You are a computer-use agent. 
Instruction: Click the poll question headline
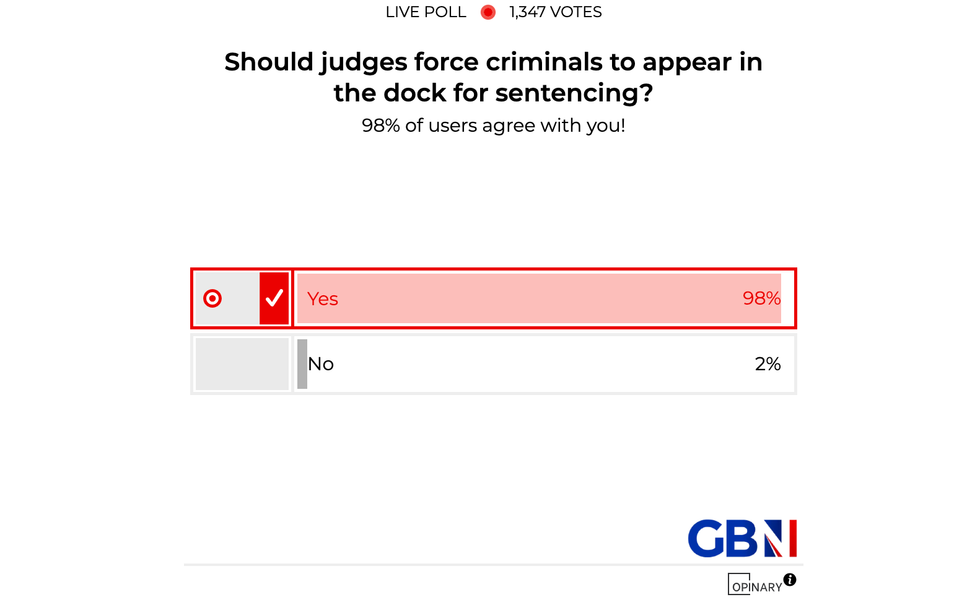(493, 77)
